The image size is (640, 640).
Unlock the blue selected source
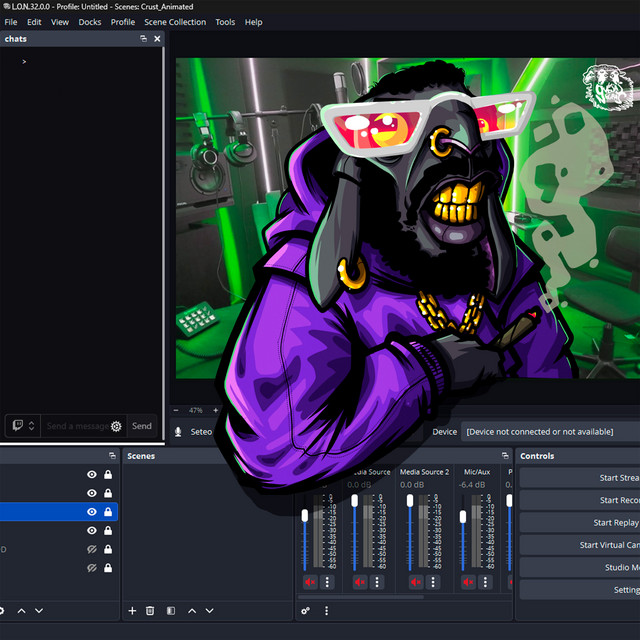(x=108, y=512)
